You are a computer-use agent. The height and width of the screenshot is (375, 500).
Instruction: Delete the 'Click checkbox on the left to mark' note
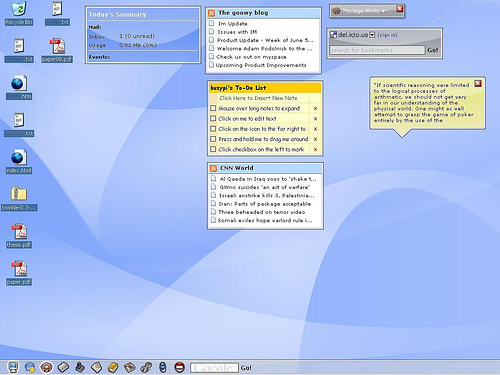315,150
